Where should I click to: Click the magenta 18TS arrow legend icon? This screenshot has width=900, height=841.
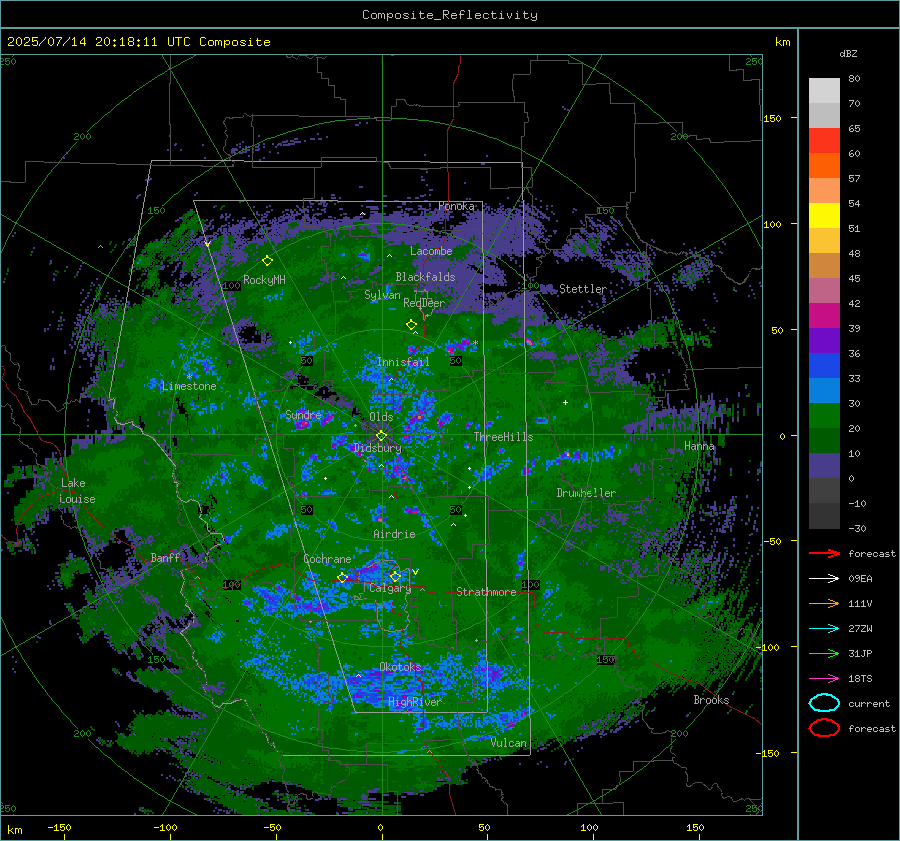[824, 679]
